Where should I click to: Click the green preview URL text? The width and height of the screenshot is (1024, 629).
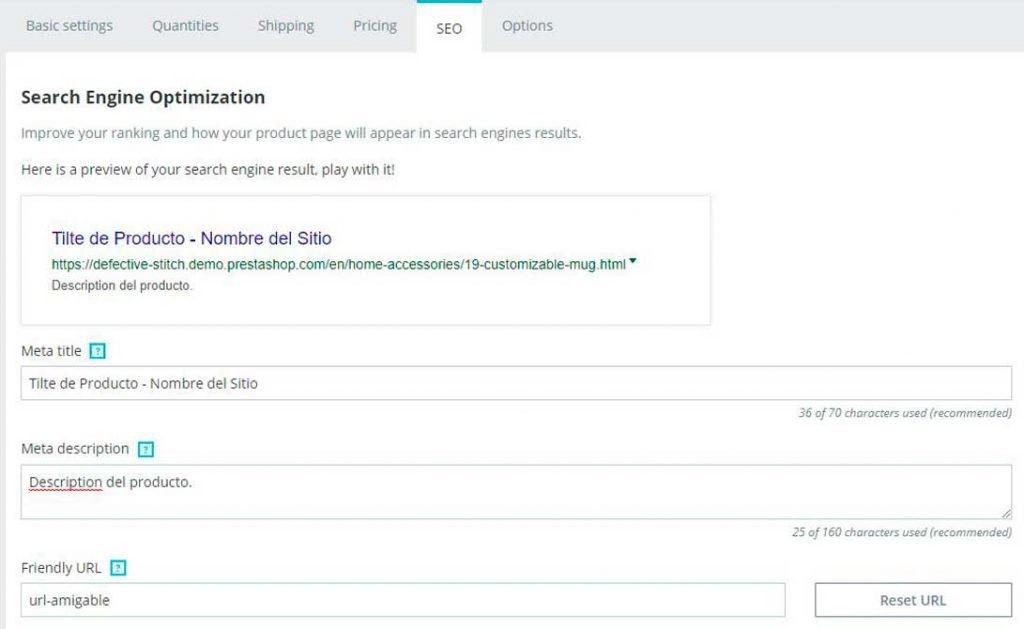click(338, 265)
